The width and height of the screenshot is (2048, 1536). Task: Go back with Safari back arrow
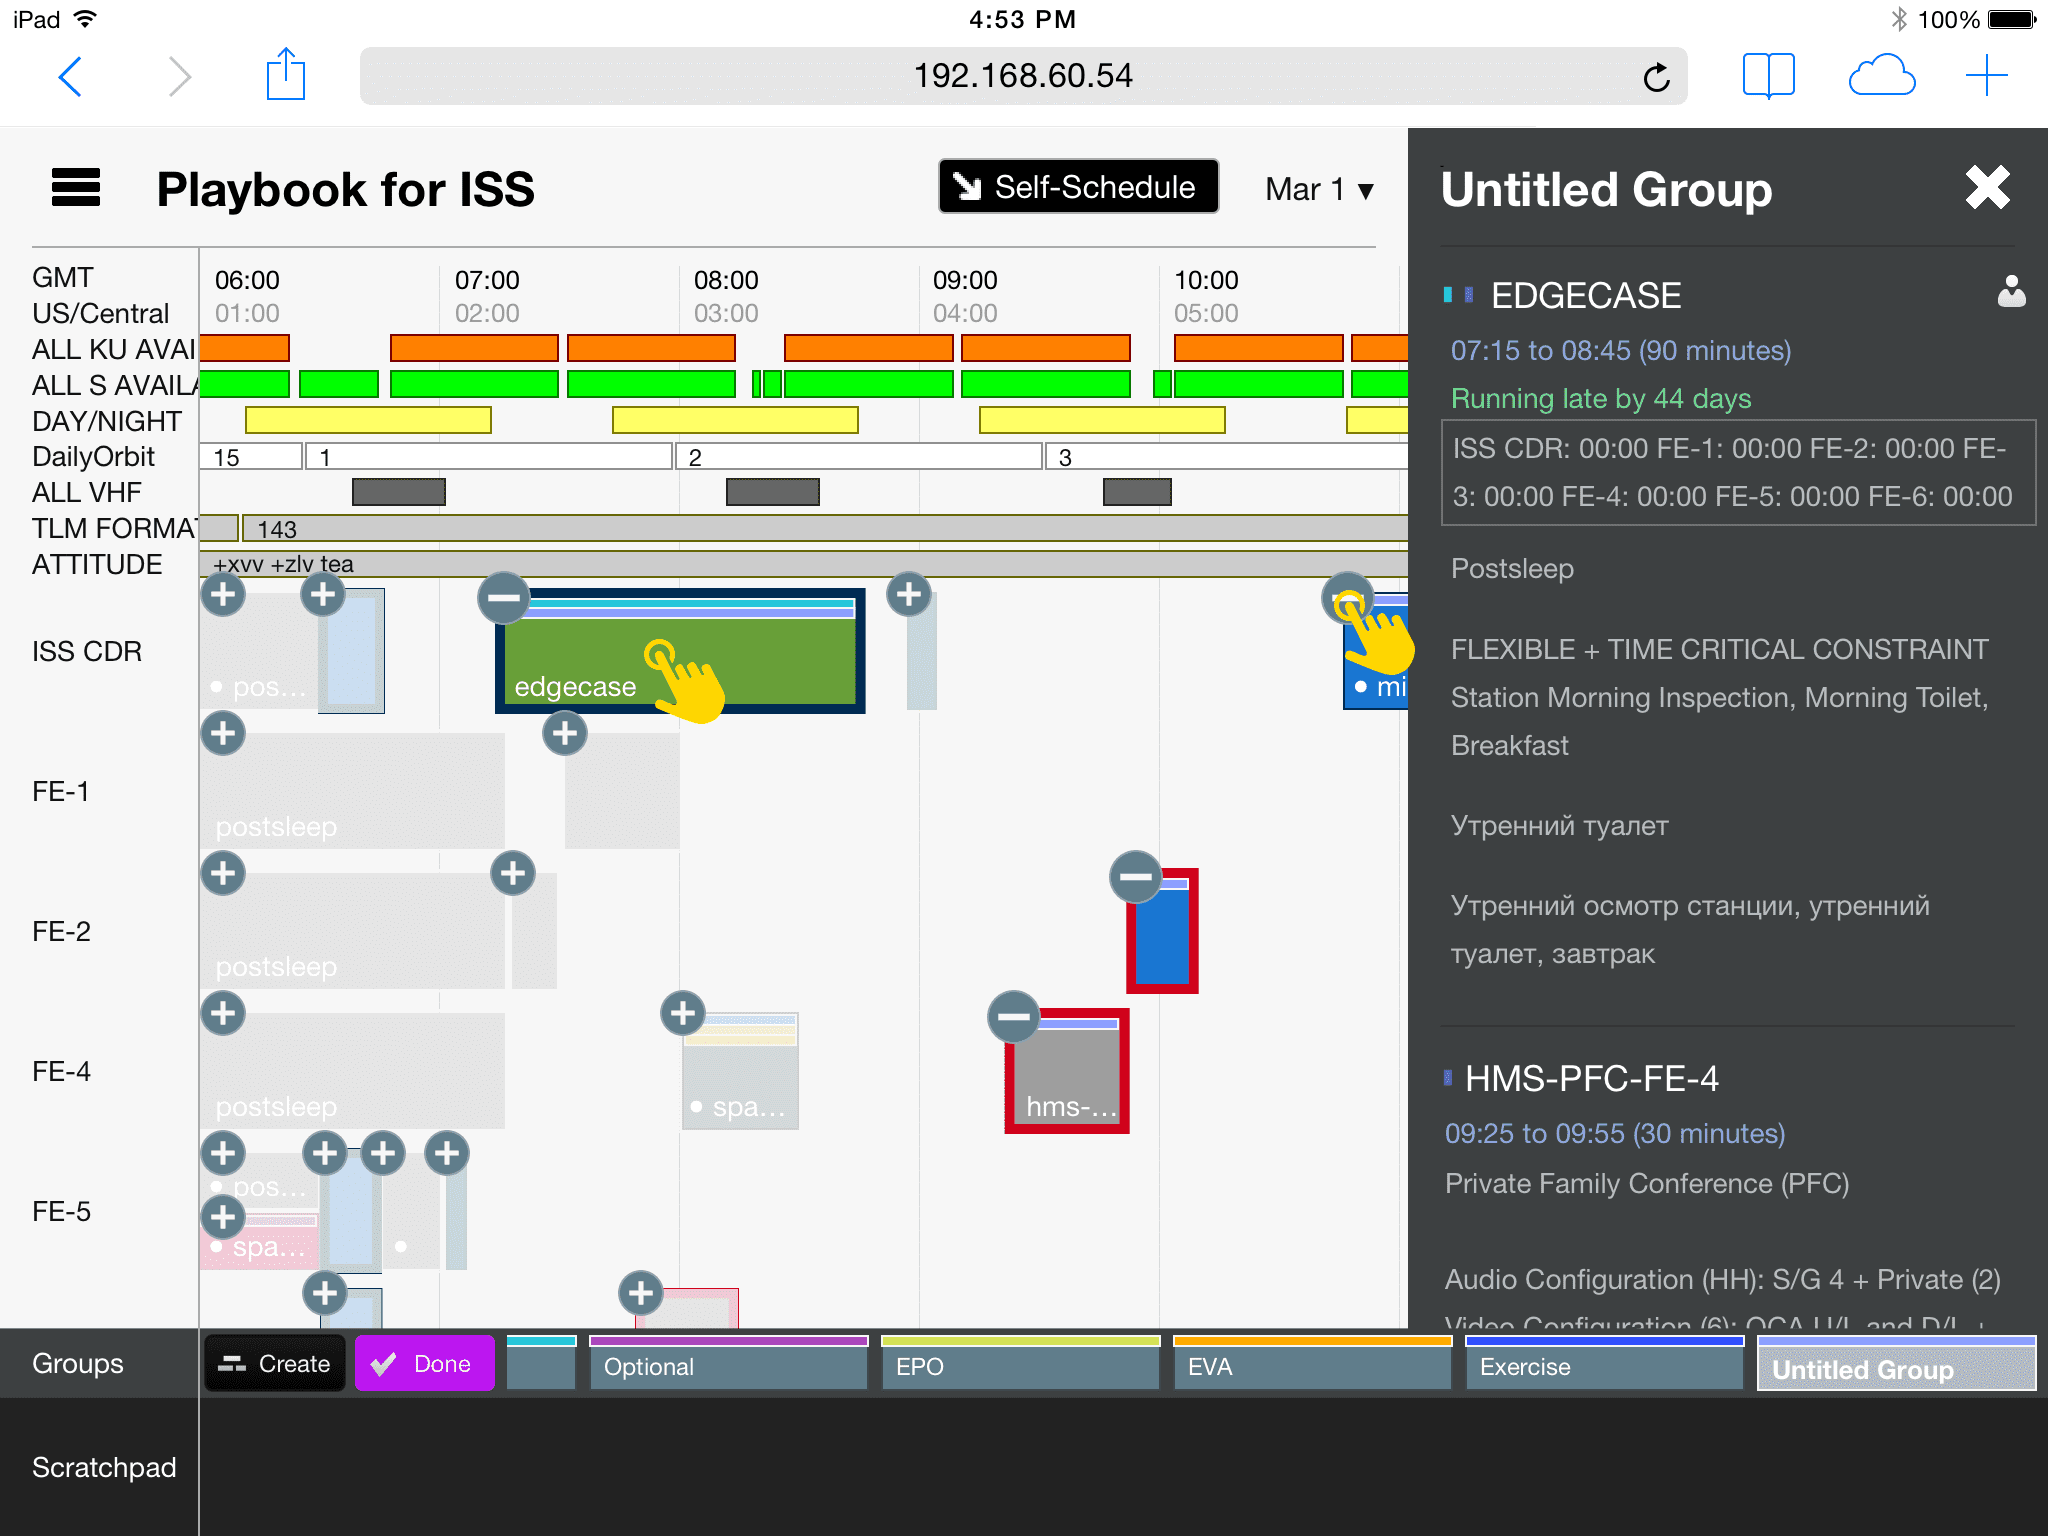70,76
